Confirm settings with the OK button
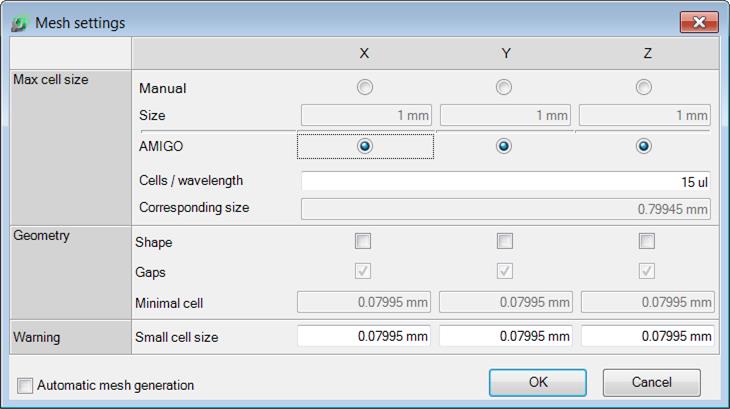The height and width of the screenshot is (409, 730). click(x=538, y=382)
